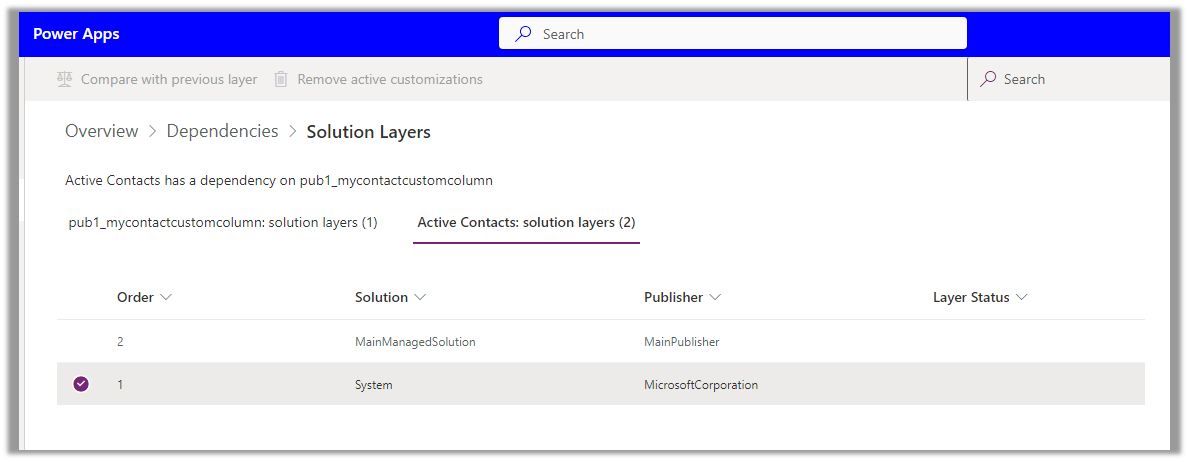Image resolution: width=1189 pixels, height=462 pixels.
Task: Click the trash can remove icon
Action: click(x=281, y=79)
